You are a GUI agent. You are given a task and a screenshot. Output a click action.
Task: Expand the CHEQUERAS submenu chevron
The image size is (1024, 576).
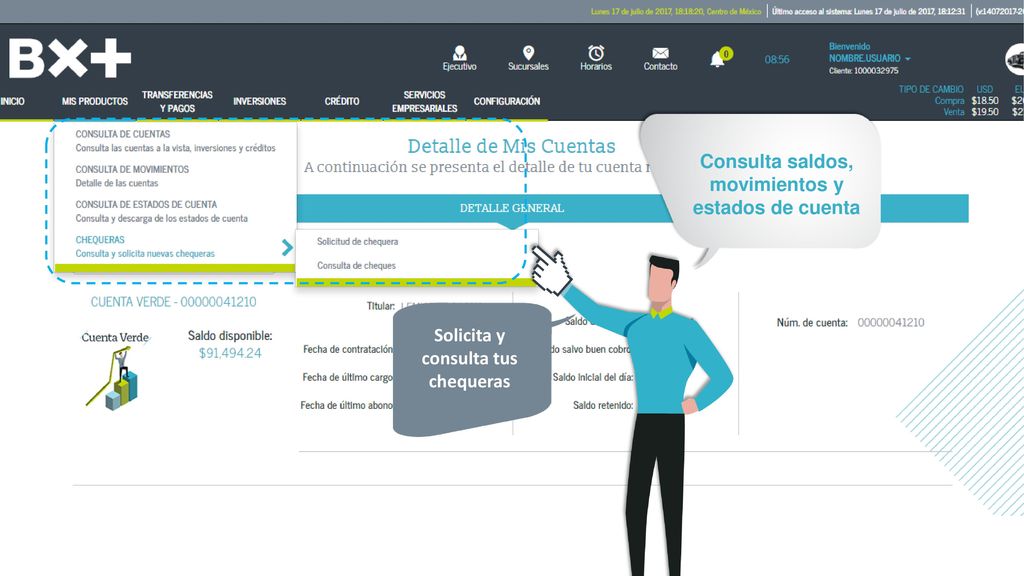tap(287, 247)
